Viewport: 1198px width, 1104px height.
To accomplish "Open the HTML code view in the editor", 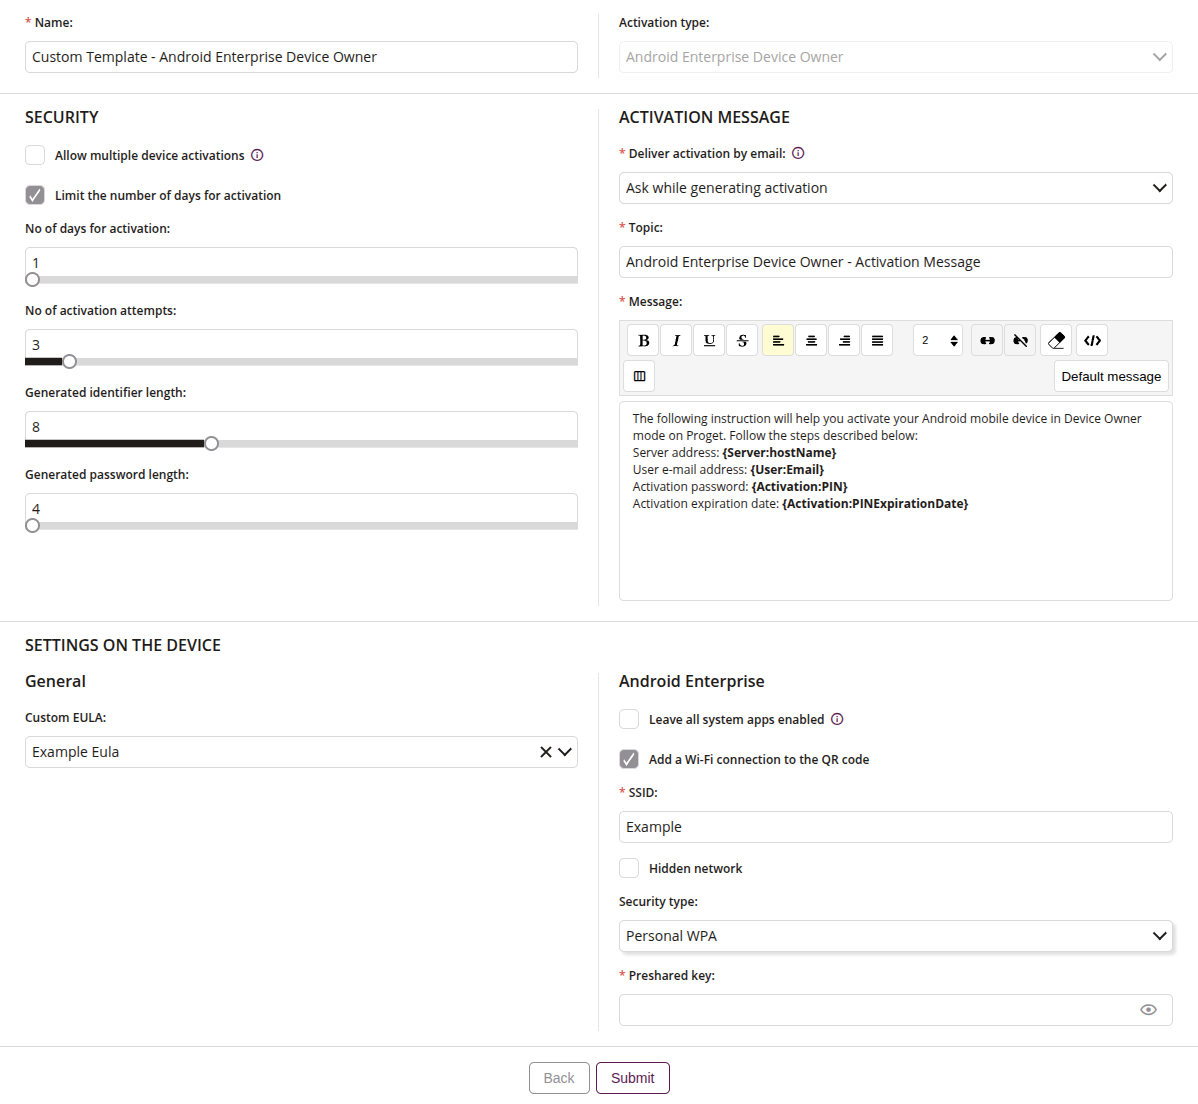I will coord(1091,340).
